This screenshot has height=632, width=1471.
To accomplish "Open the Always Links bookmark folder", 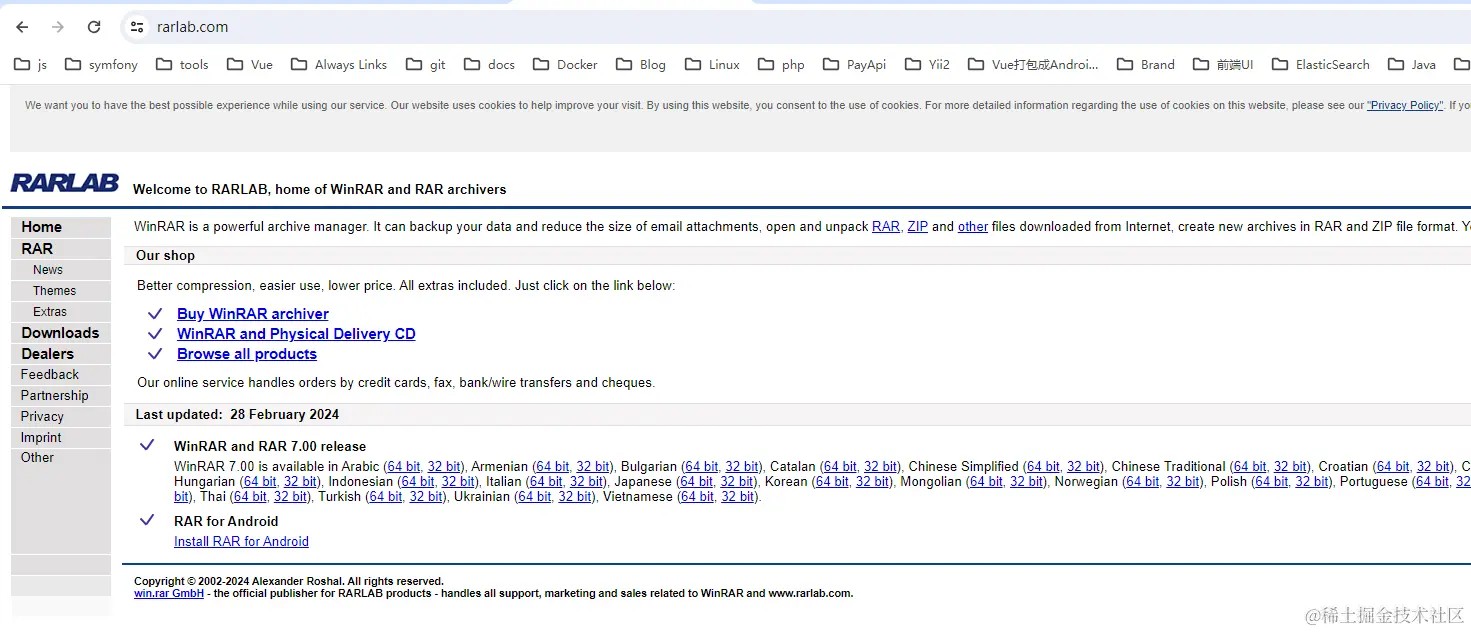I will click(x=339, y=64).
